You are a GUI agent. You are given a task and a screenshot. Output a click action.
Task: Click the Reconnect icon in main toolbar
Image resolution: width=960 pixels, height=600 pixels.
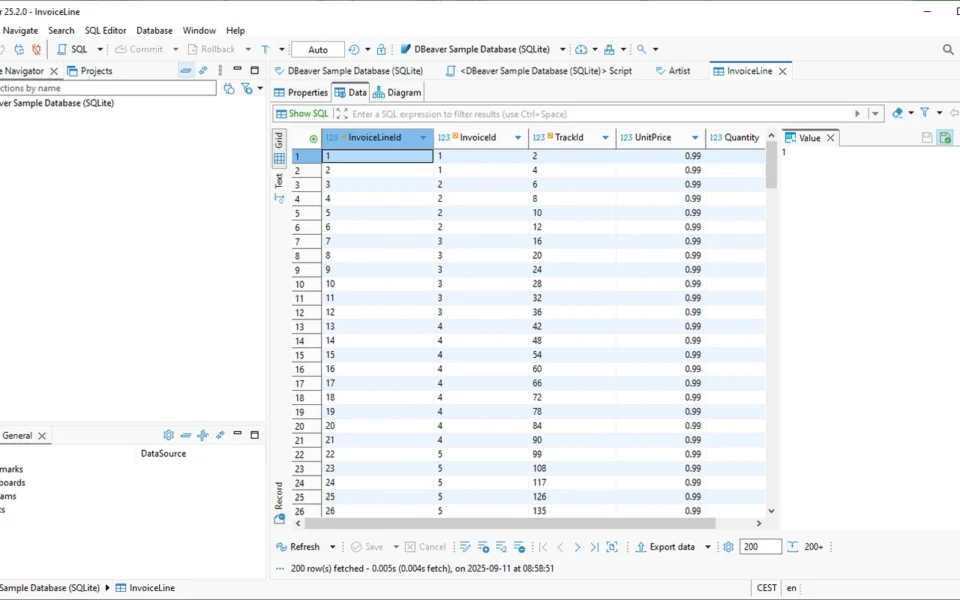click(x=19, y=49)
